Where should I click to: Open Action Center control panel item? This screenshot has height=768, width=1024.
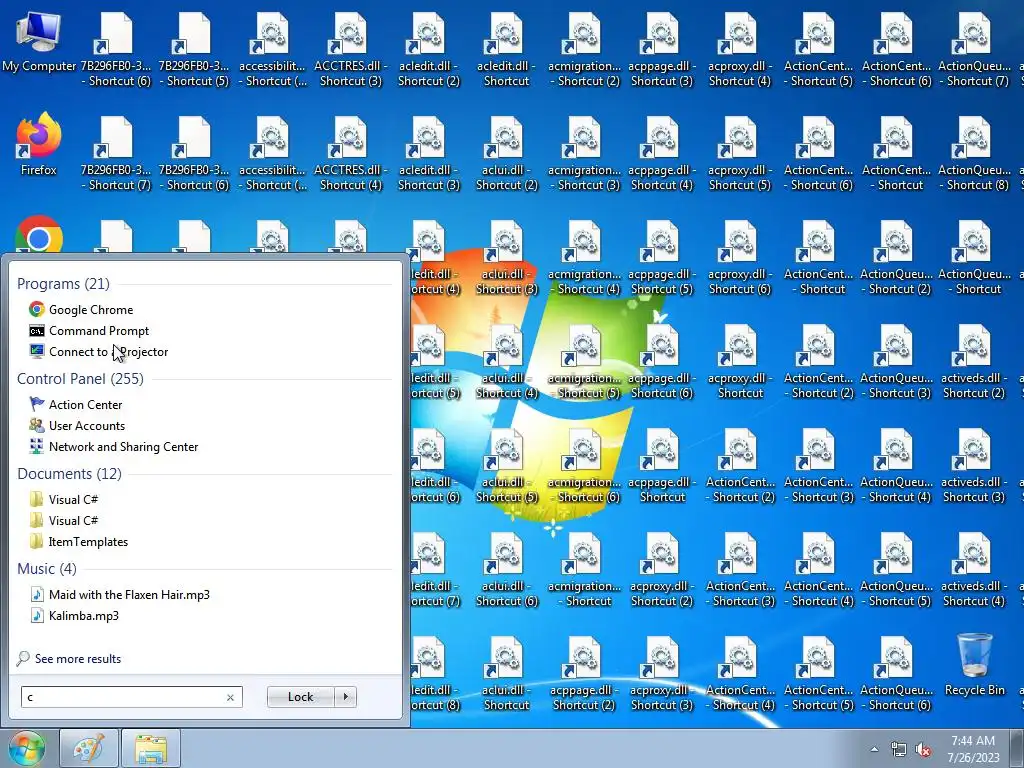[x=76, y=404]
